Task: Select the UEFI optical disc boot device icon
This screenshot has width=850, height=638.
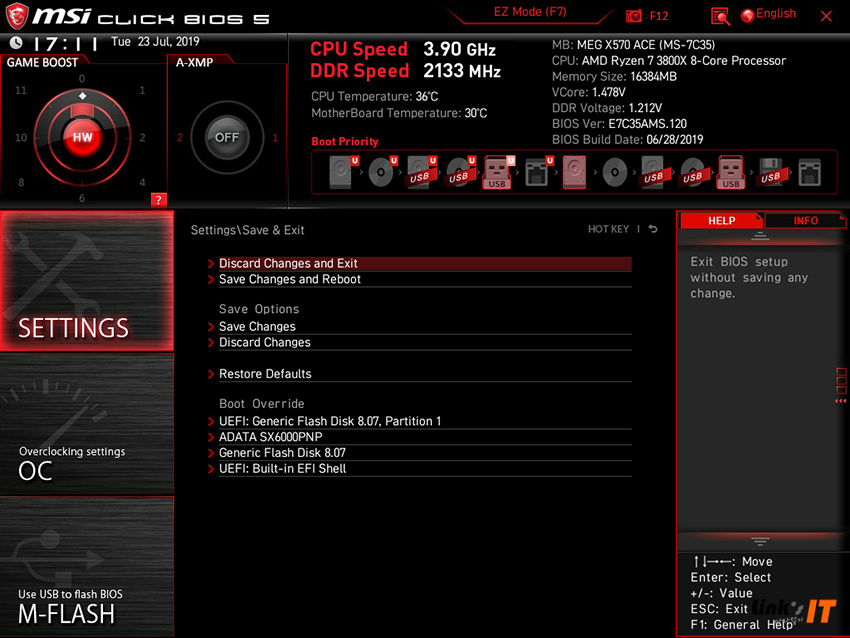Action: pos(382,172)
